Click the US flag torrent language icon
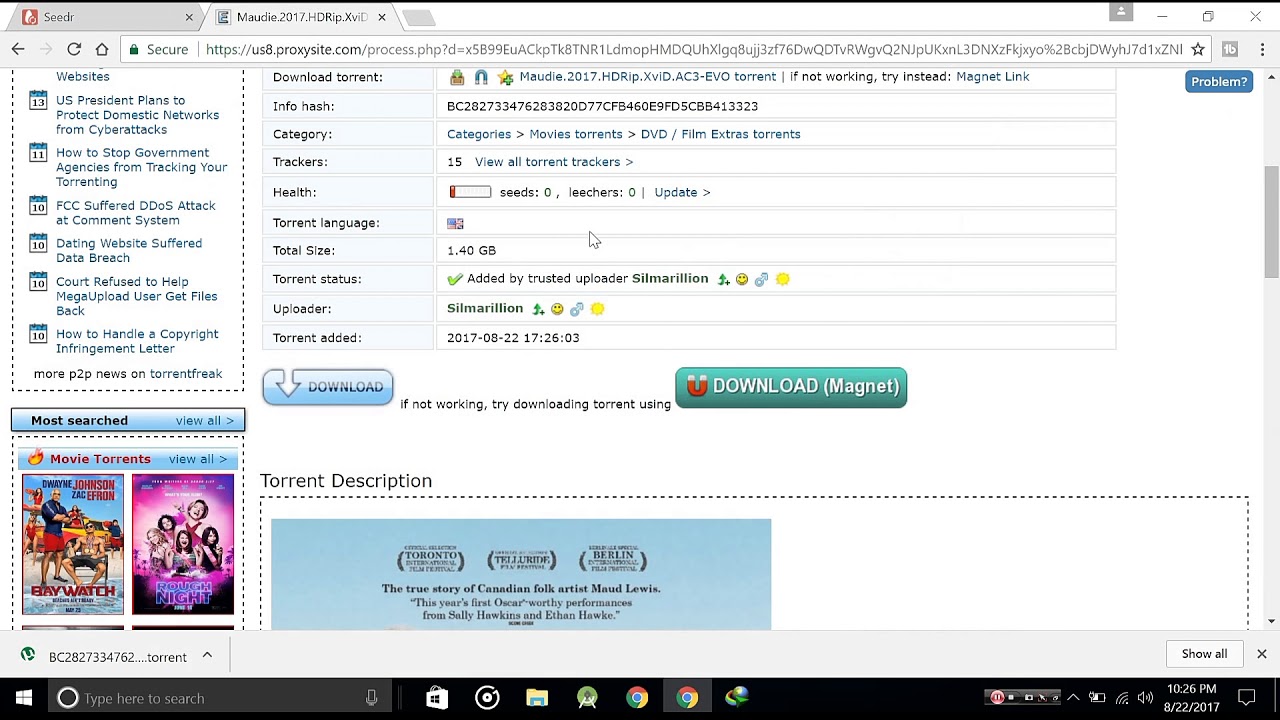This screenshot has width=1280, height=720. tap(455, 223)
